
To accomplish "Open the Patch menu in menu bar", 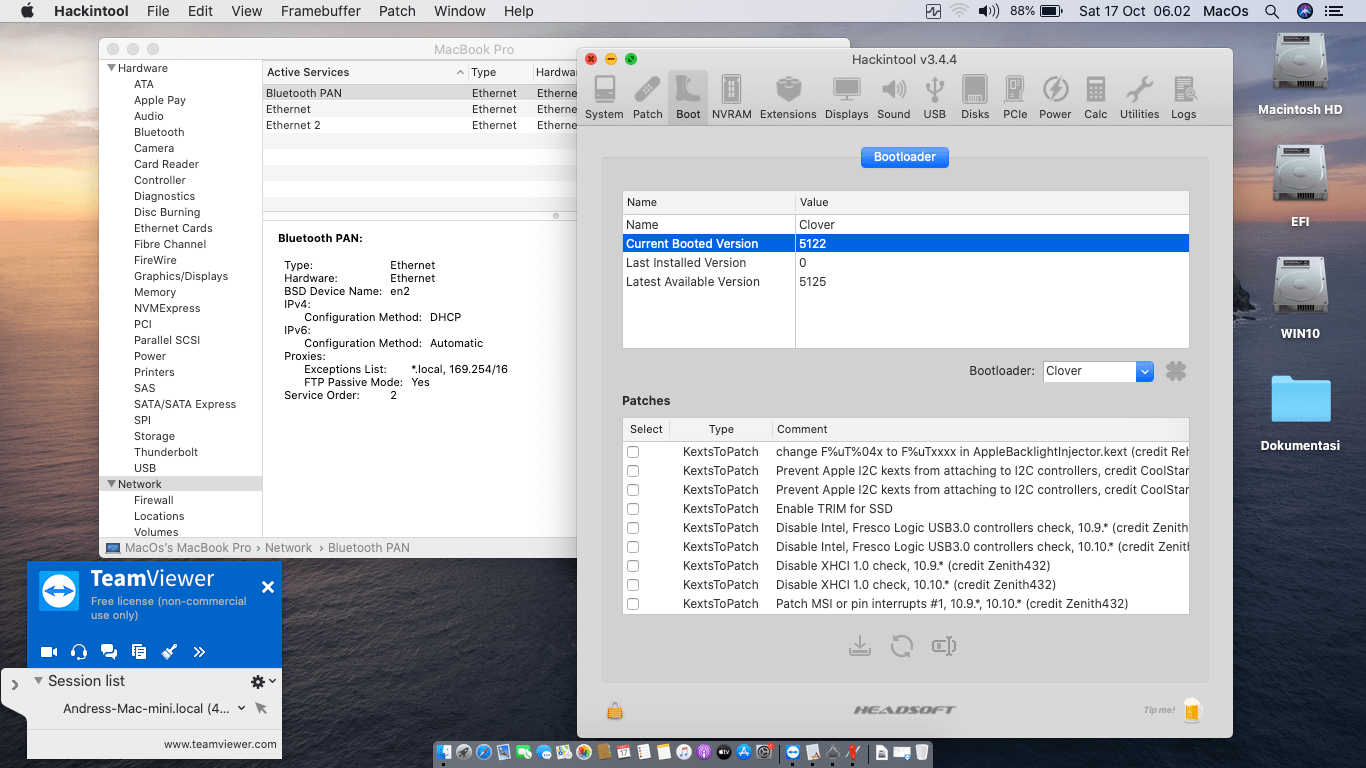I will [x=397, y=11].
